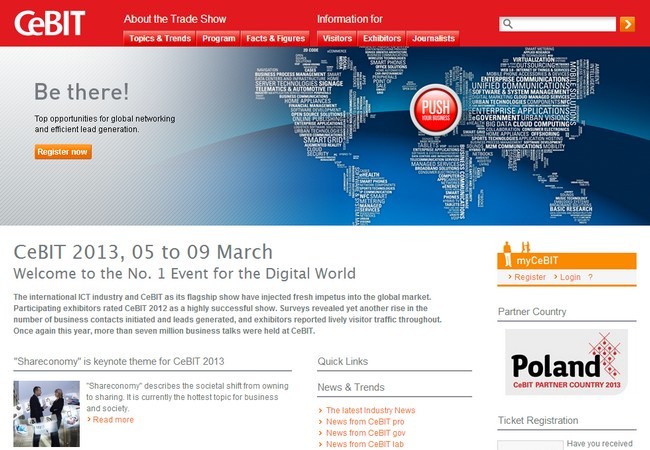Click the myCeBIT help question mark
650x450 pixels.
tap(590, 277)
